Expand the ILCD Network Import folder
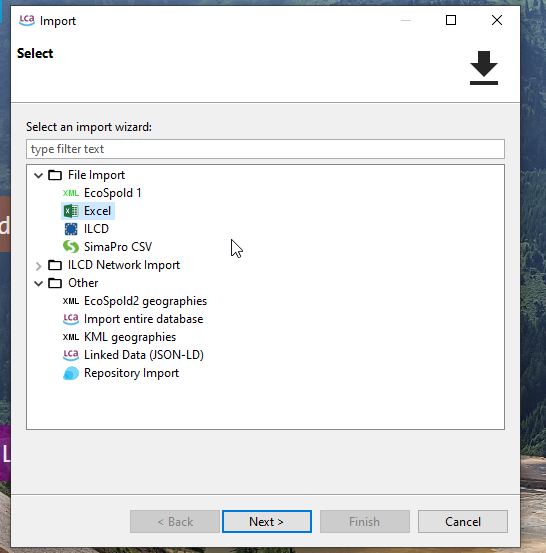546x553 pixels. (38, 265)
